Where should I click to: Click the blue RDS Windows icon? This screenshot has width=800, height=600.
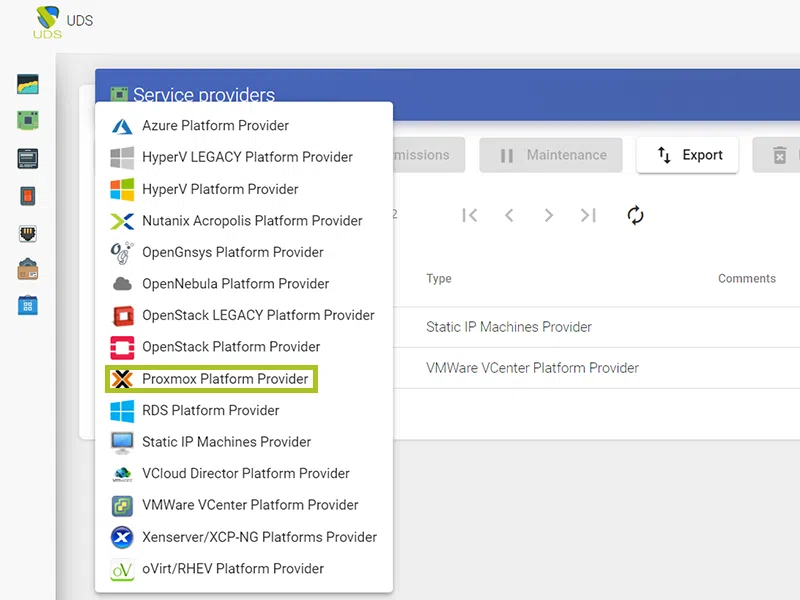click(x=122, y=411)
